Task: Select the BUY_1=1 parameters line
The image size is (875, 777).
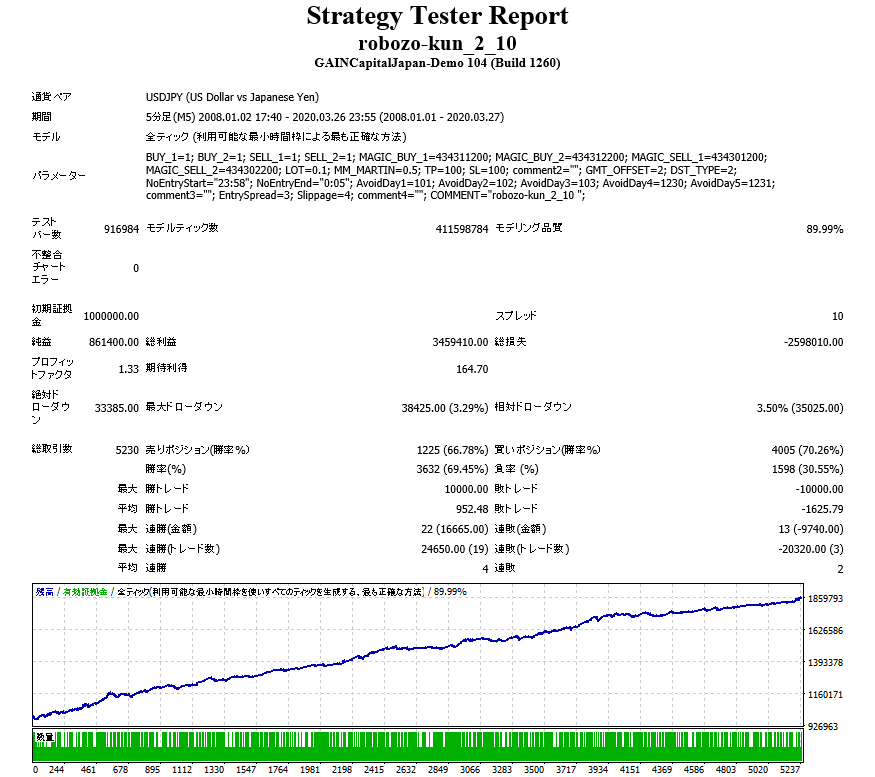Action: tap(456, 157)
